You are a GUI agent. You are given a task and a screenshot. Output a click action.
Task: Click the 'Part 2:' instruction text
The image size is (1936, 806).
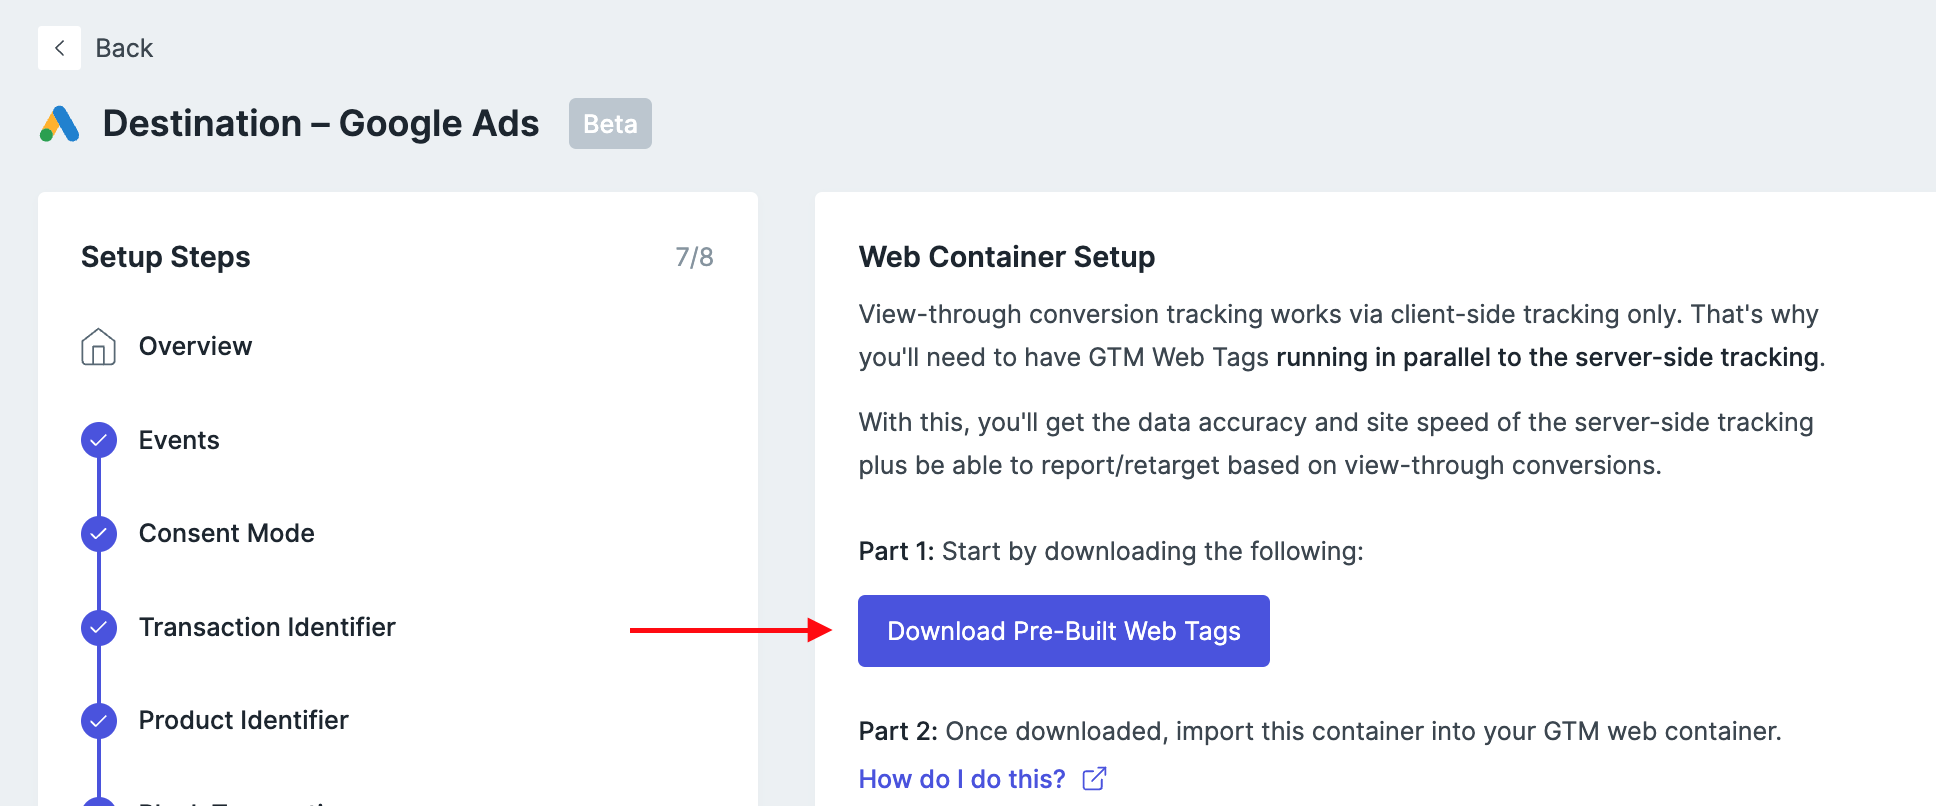[x=1320, y=731]
